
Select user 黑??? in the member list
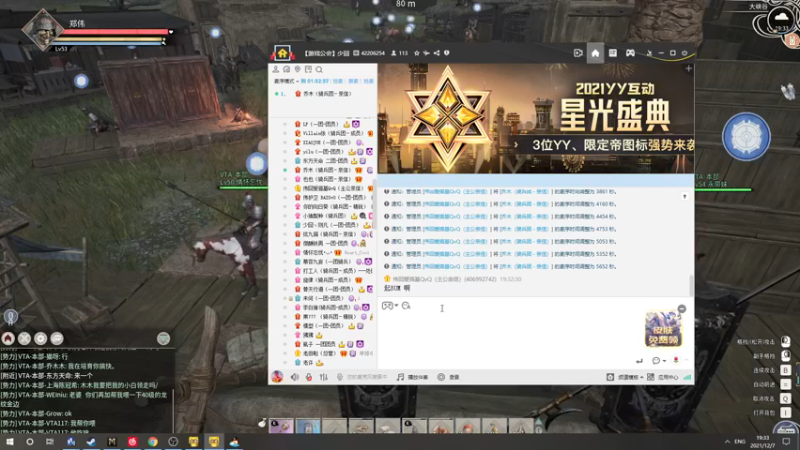[x=333, y=317]
